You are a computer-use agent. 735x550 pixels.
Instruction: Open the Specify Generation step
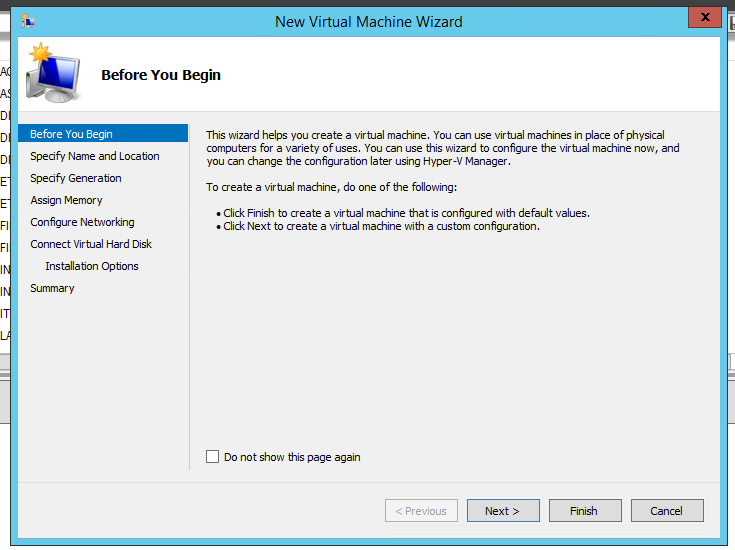75,178
